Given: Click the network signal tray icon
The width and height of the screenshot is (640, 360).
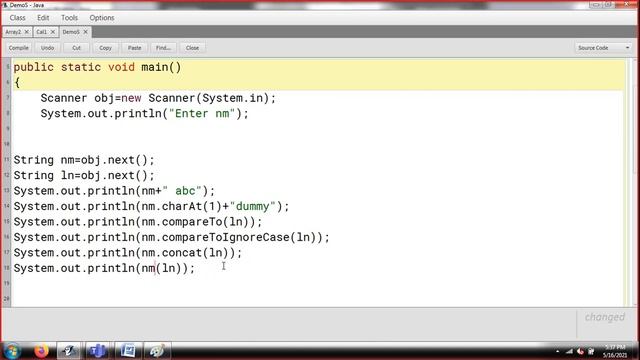Looking at the screenshot, I should (569, 351).
